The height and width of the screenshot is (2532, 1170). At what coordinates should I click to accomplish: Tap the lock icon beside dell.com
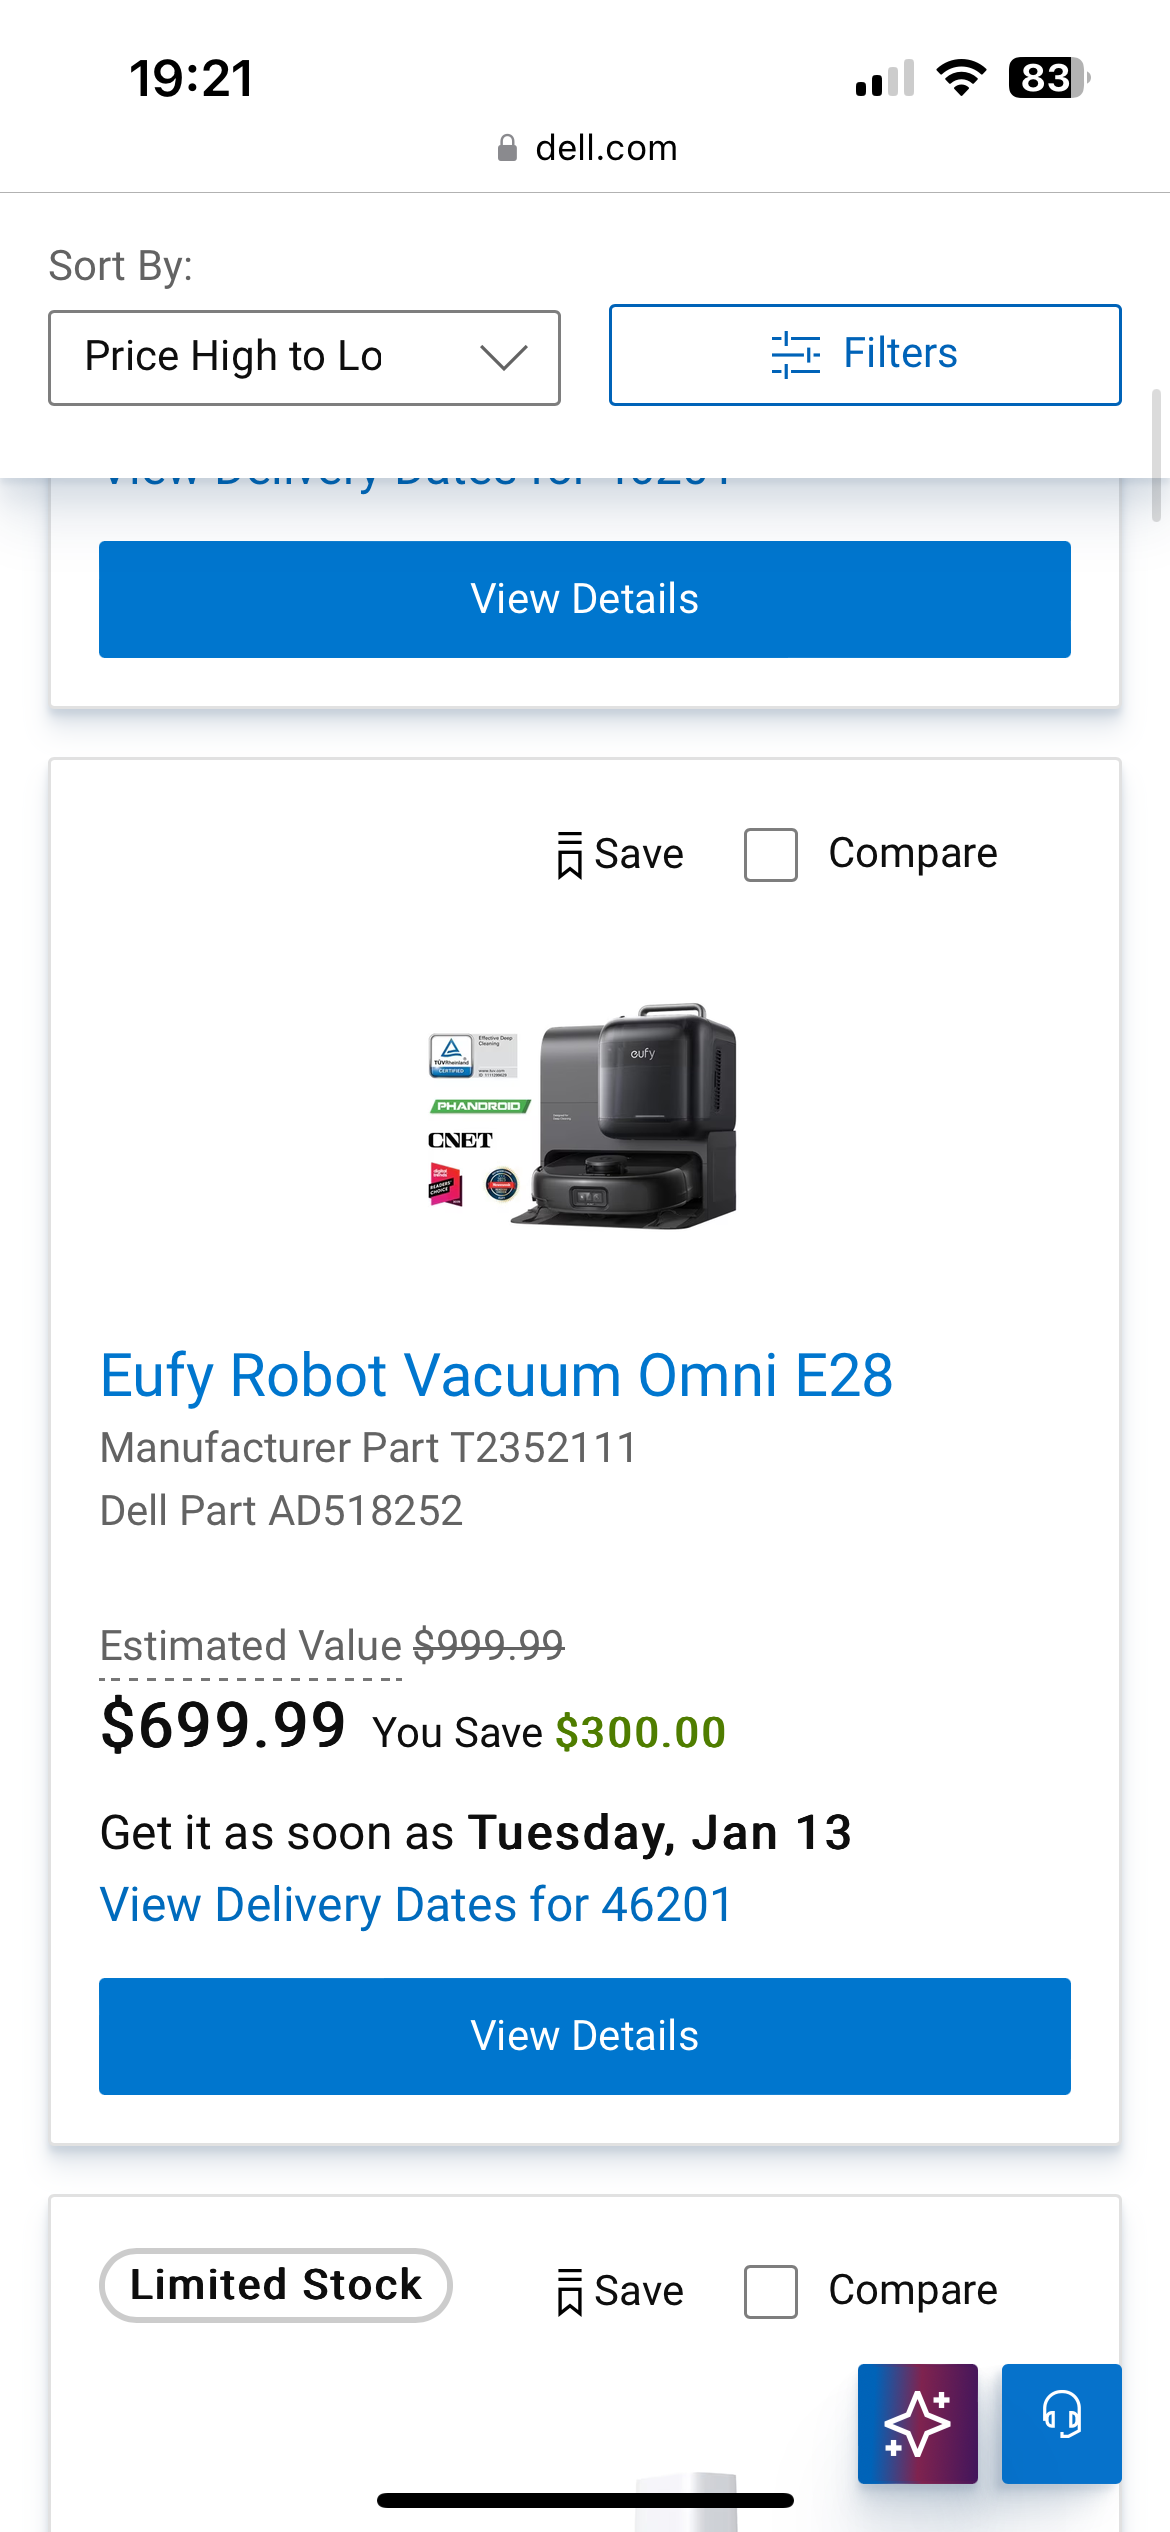[x=508, y=149]
